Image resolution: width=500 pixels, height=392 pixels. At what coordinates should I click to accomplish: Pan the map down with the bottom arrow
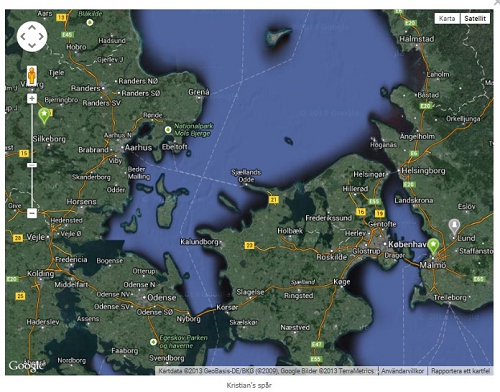(32, 45)
